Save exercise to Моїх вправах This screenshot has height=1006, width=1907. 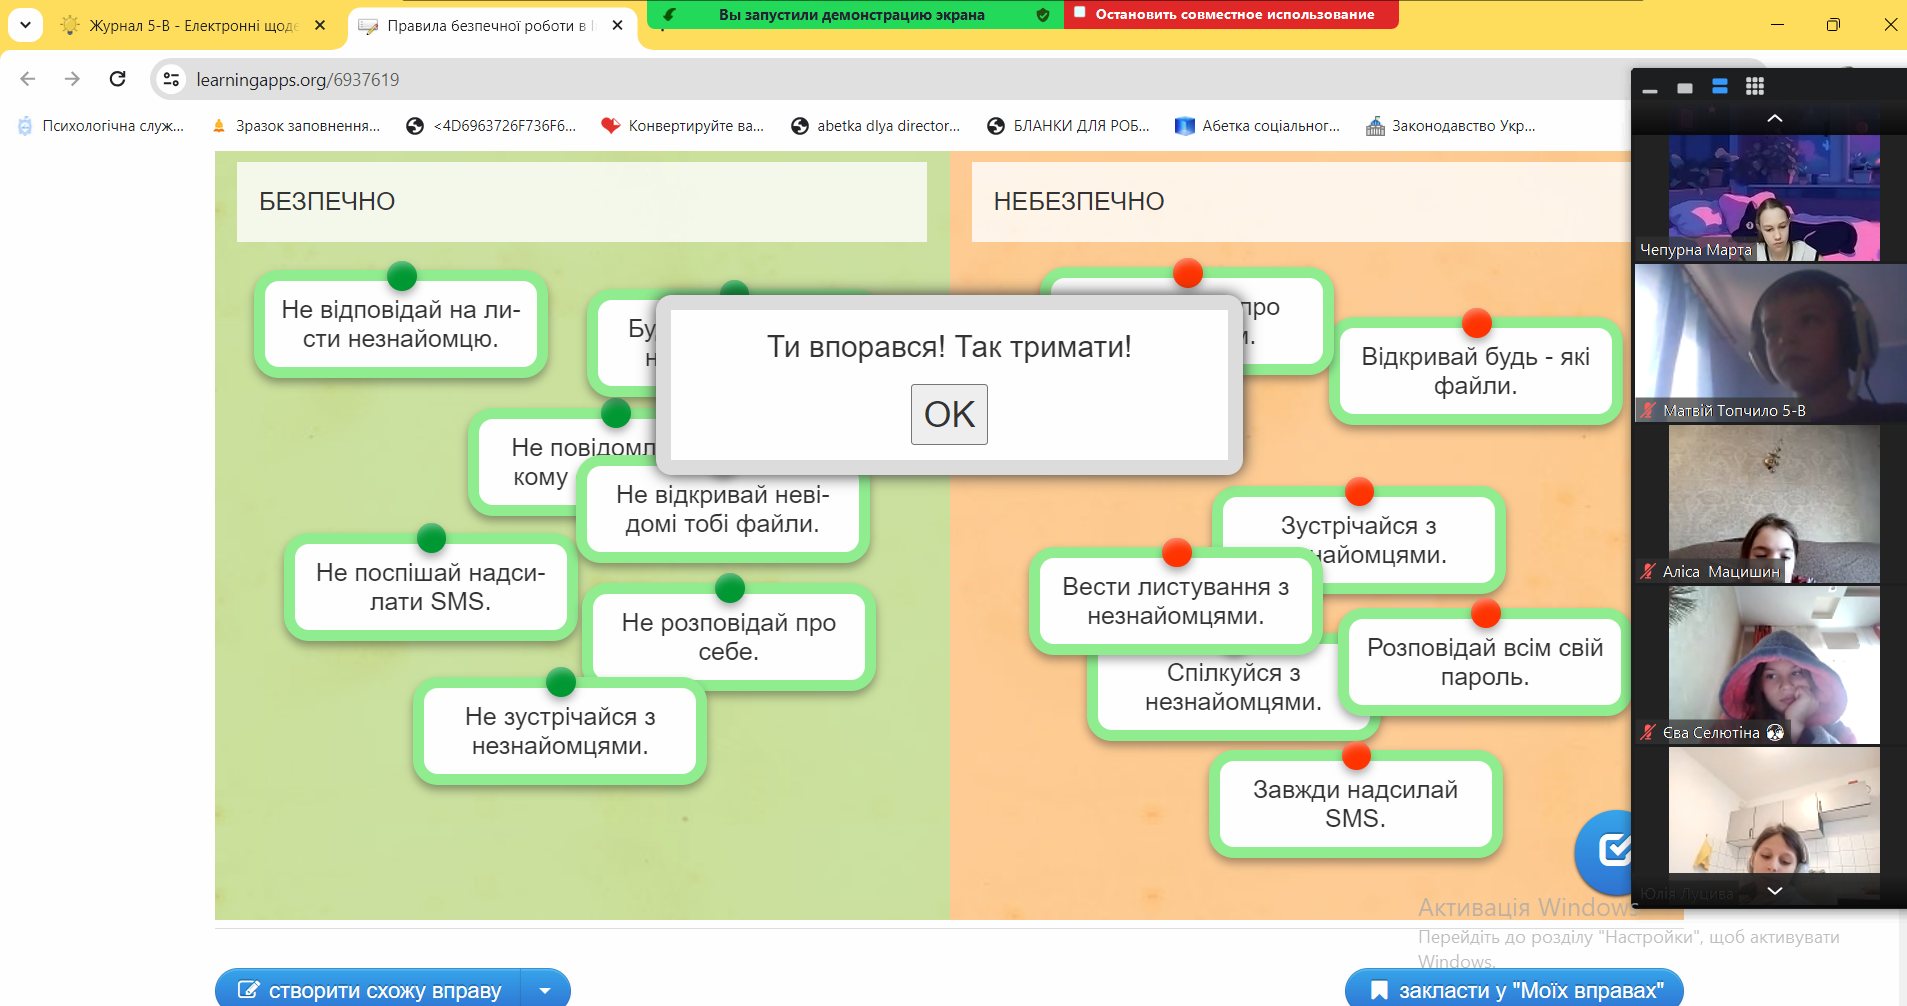[x=1514, y=991]
